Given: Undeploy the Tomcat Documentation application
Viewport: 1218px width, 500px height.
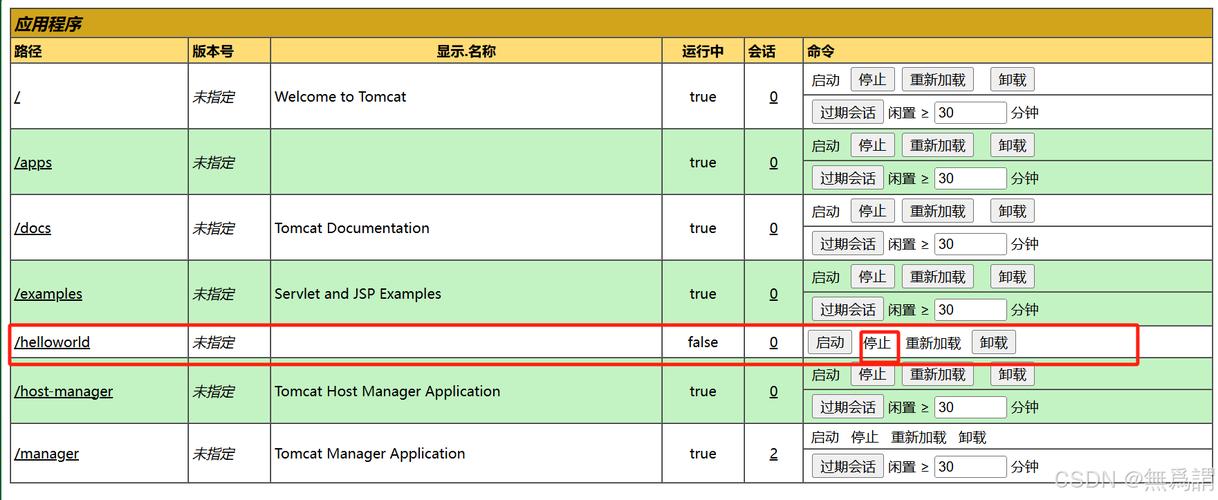Looking at the screenshot, I should 1012,211.
